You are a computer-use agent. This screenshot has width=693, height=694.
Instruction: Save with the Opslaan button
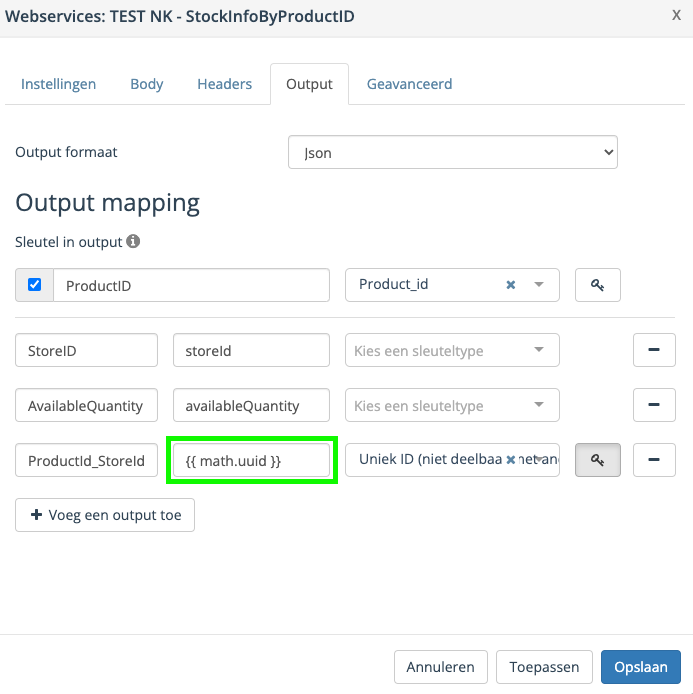tap(640, 666)
